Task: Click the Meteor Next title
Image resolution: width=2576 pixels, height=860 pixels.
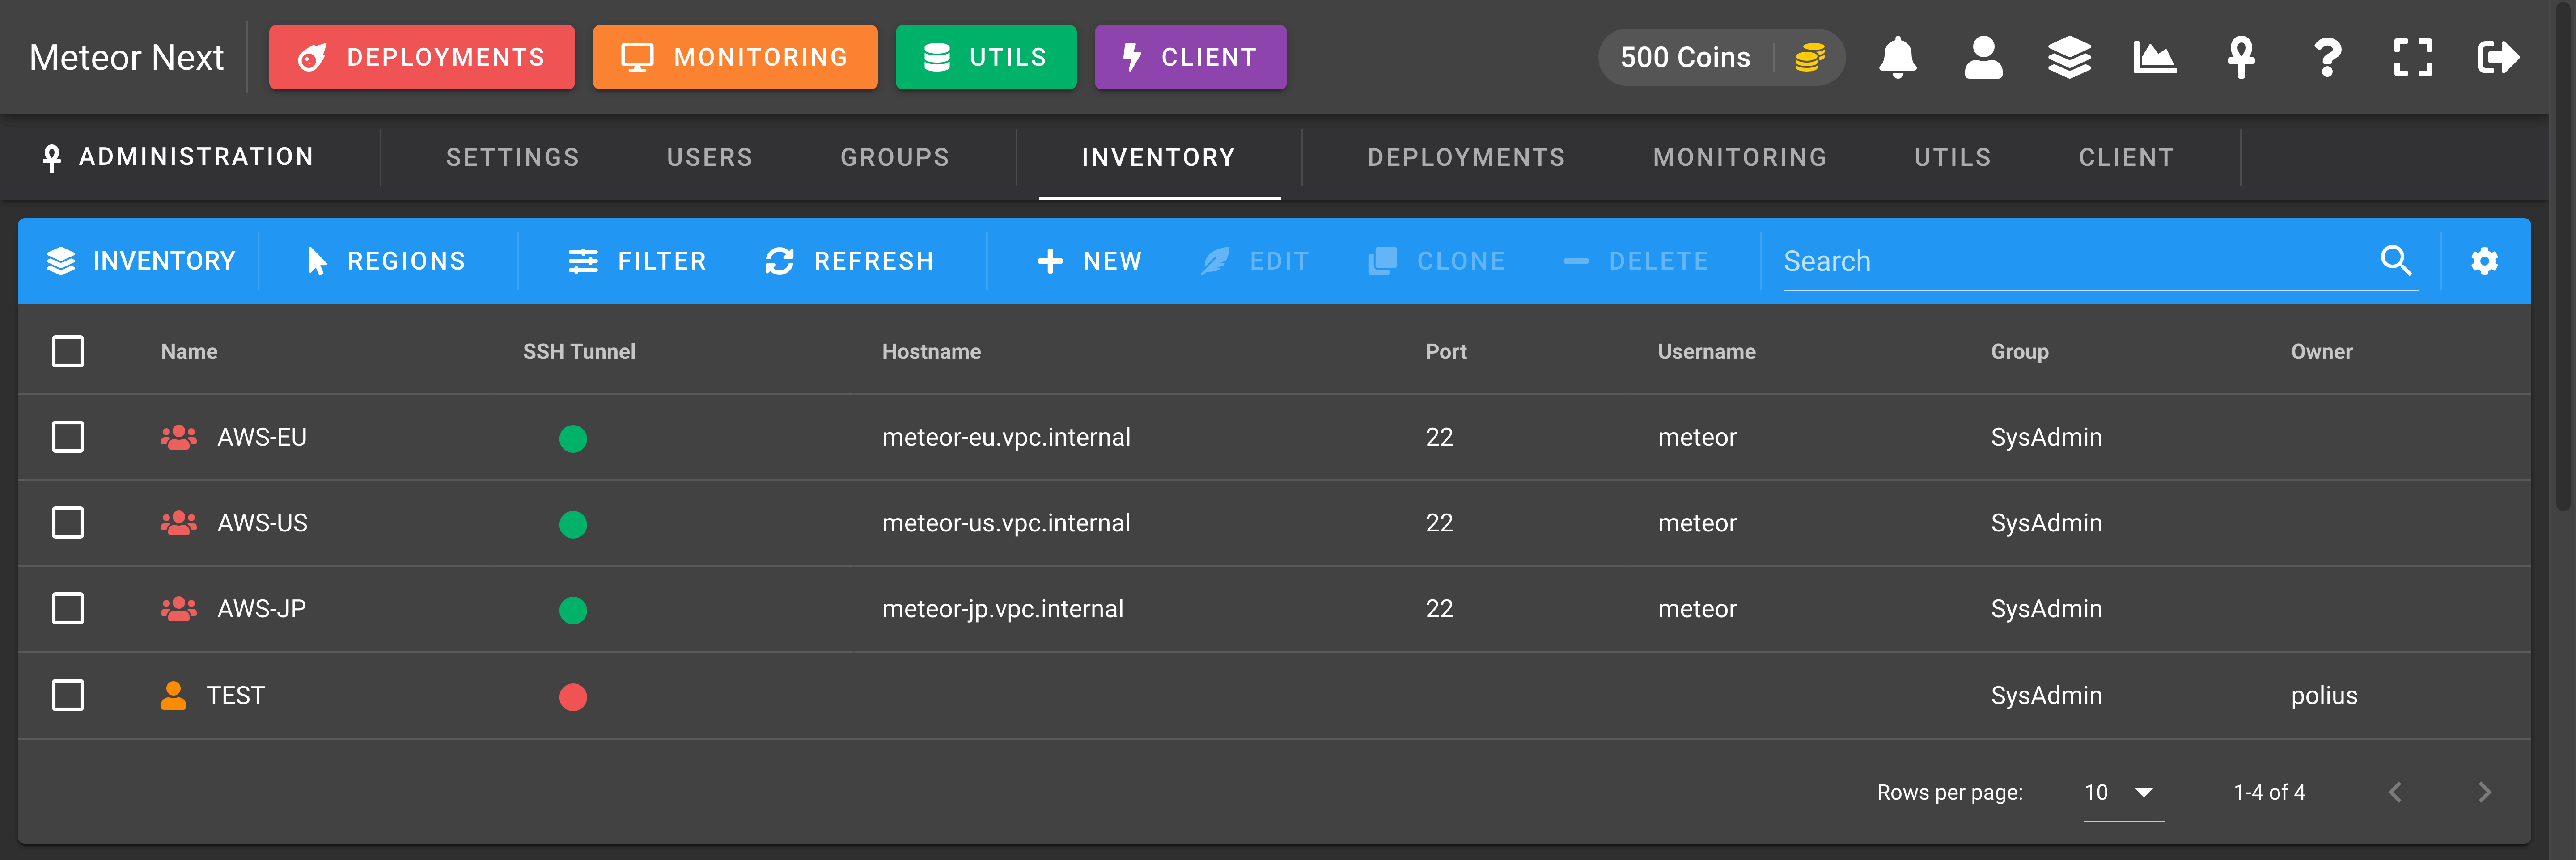Action: point(126,57)
